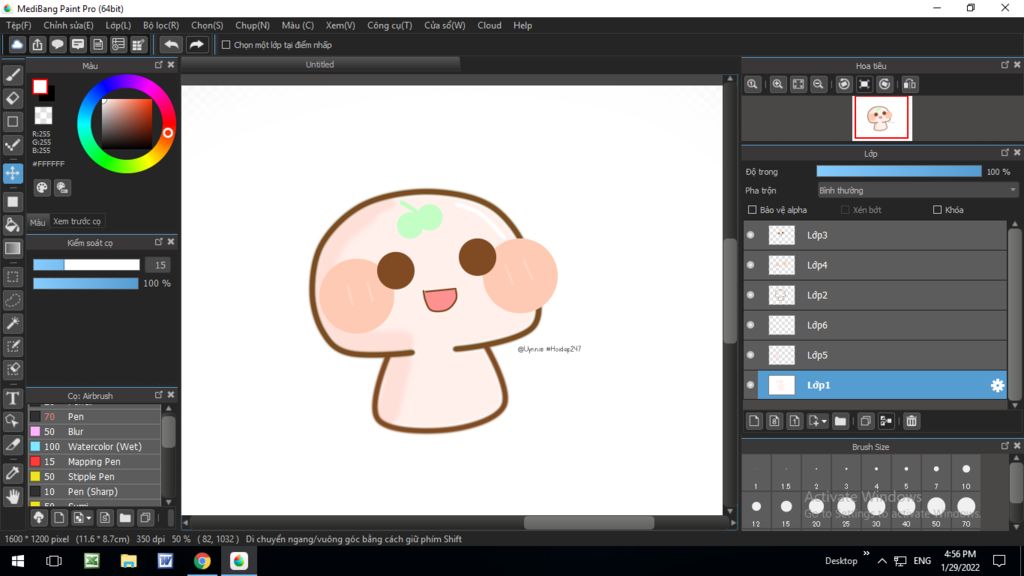Open the Chỉnh sửa(E) menu

coord(69,25)
